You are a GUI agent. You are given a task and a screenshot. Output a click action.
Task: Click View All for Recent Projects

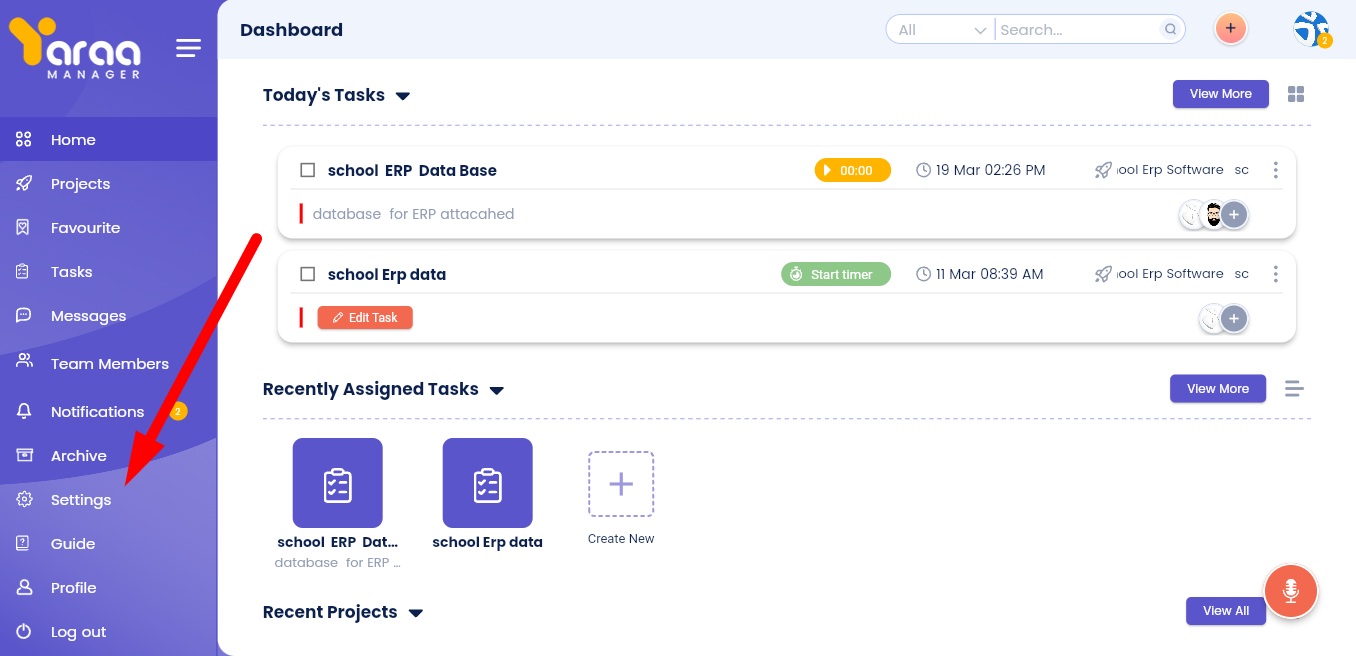click(x=1225, y=611)
